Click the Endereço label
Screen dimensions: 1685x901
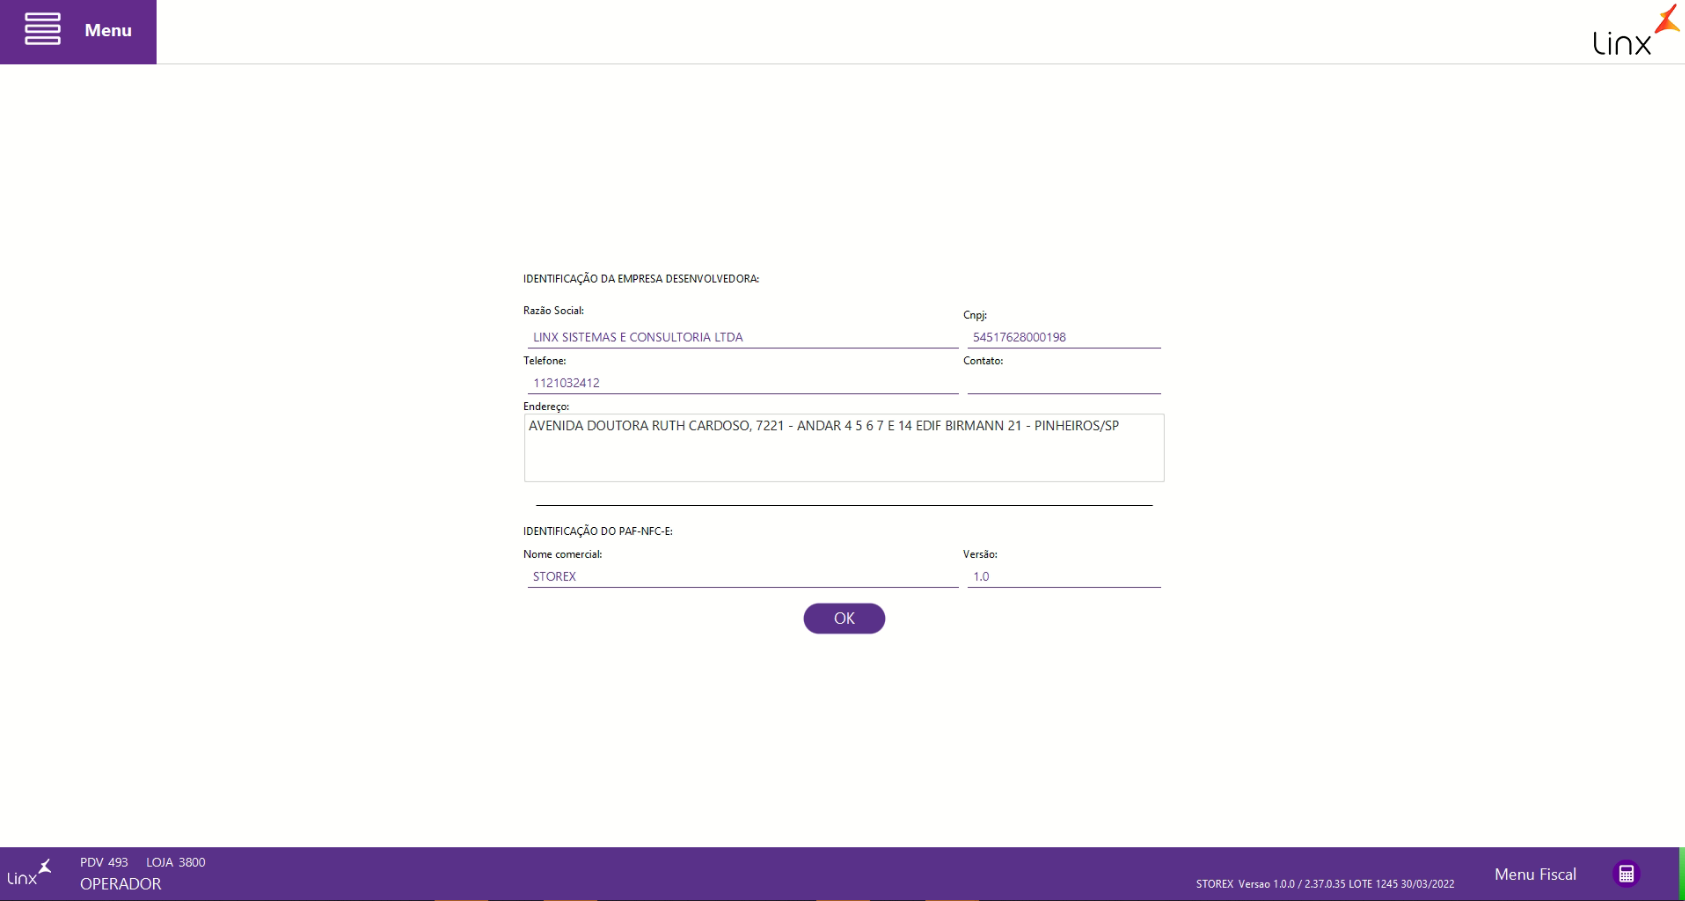(546, 407)
